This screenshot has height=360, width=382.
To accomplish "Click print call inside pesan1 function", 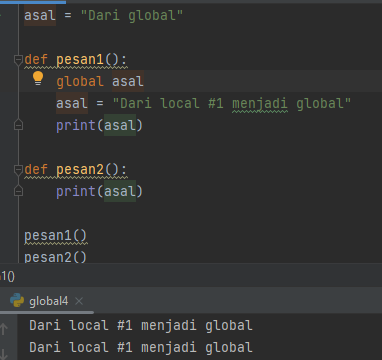I will tap(99, 125).
